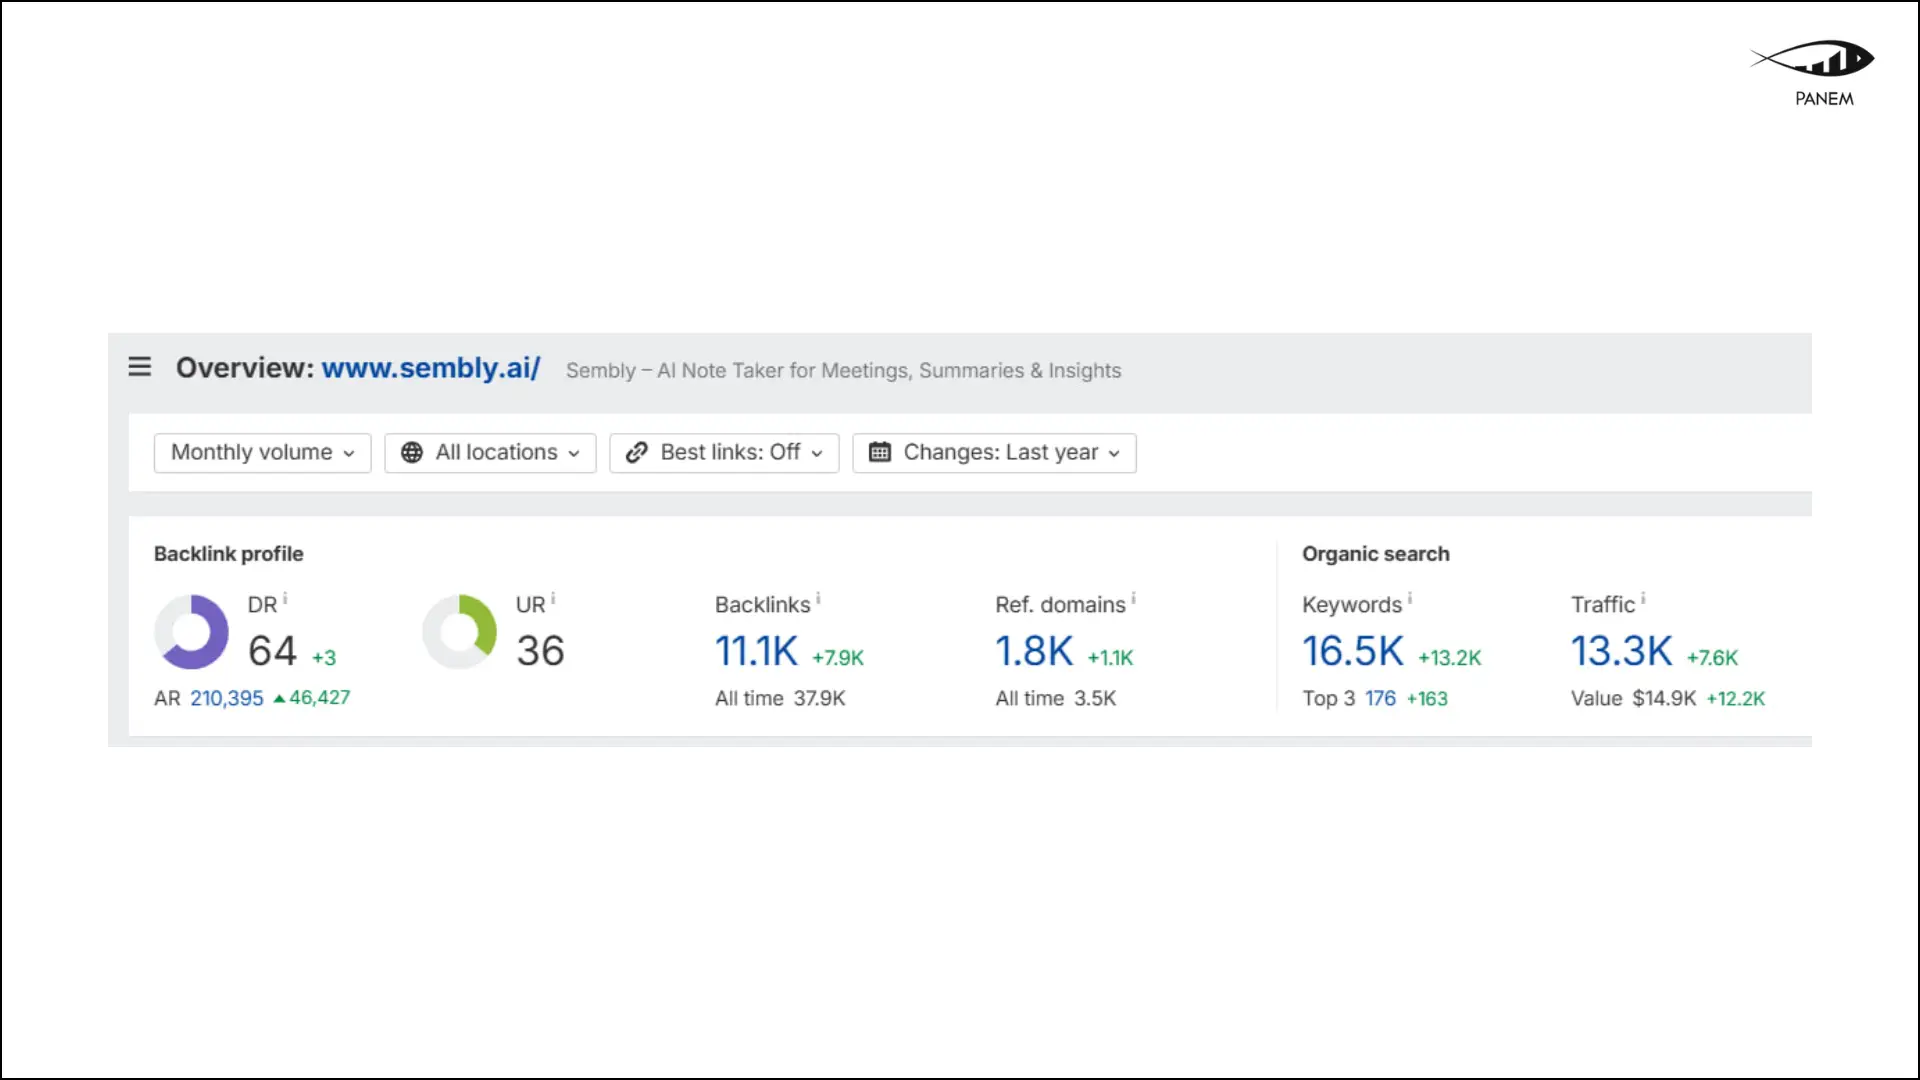
Task: Click the 13.3K traffic value
Action: coord(1621,652)
